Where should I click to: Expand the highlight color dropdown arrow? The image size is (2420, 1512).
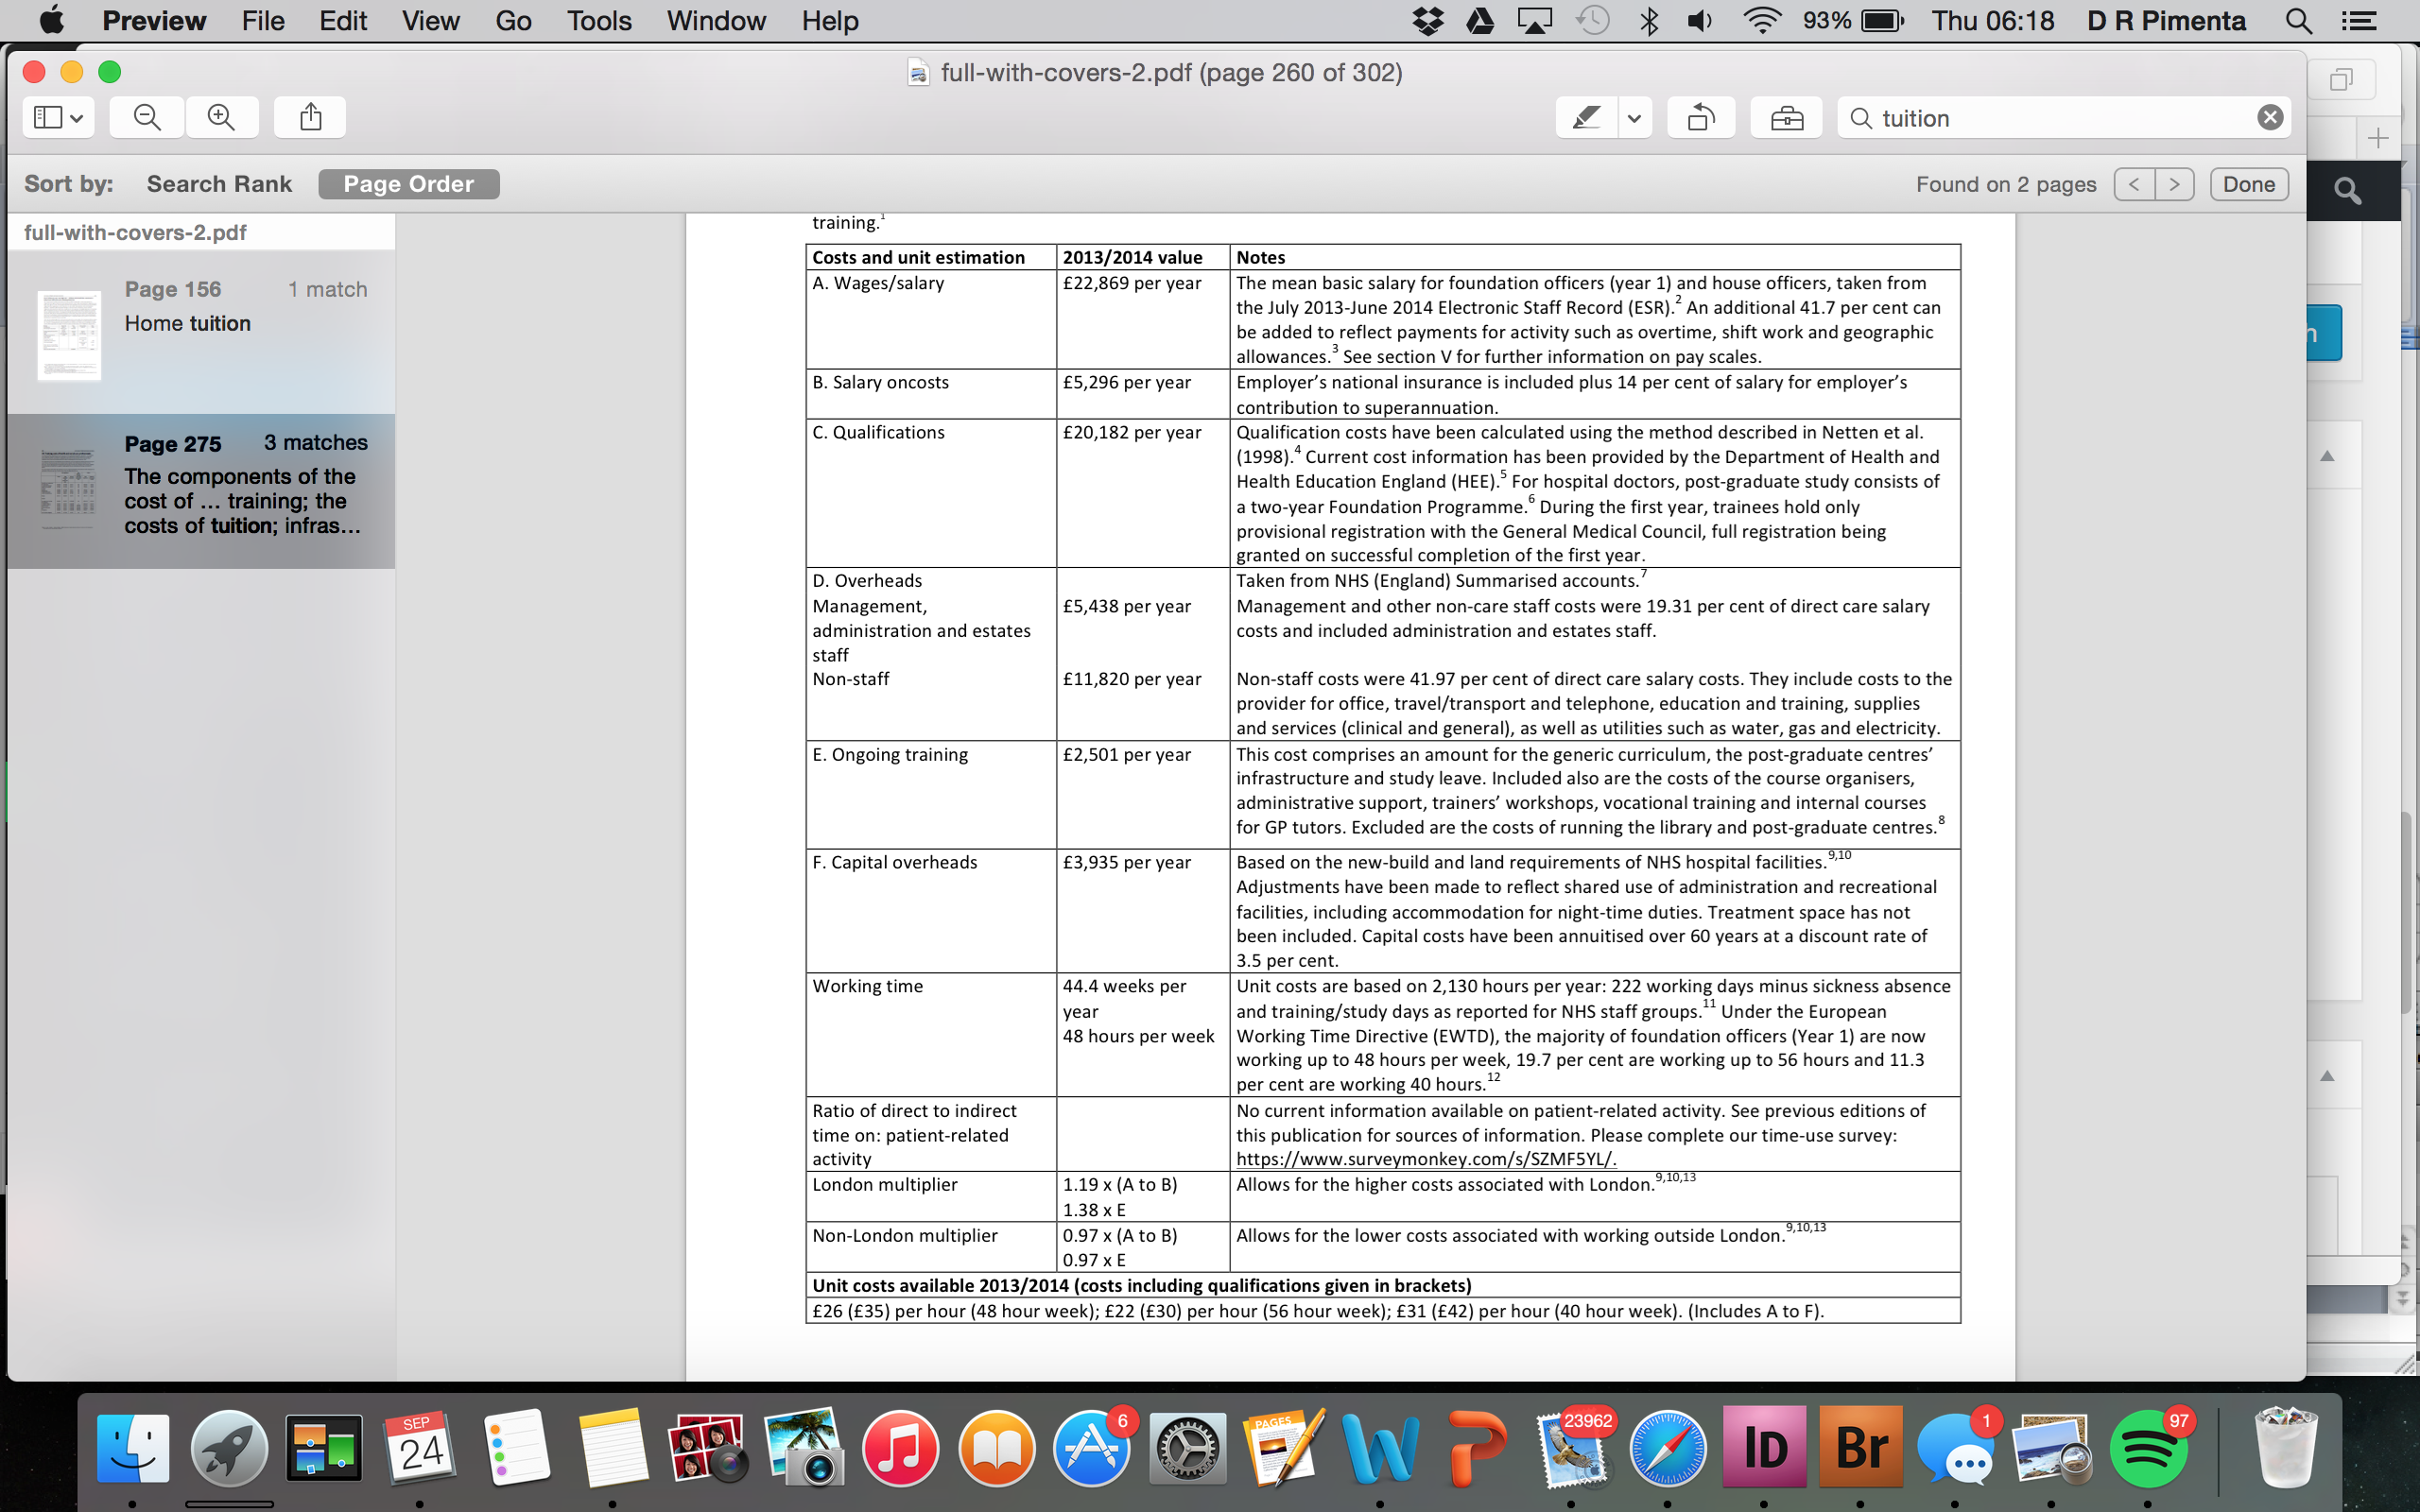[x=1634, y=118]
